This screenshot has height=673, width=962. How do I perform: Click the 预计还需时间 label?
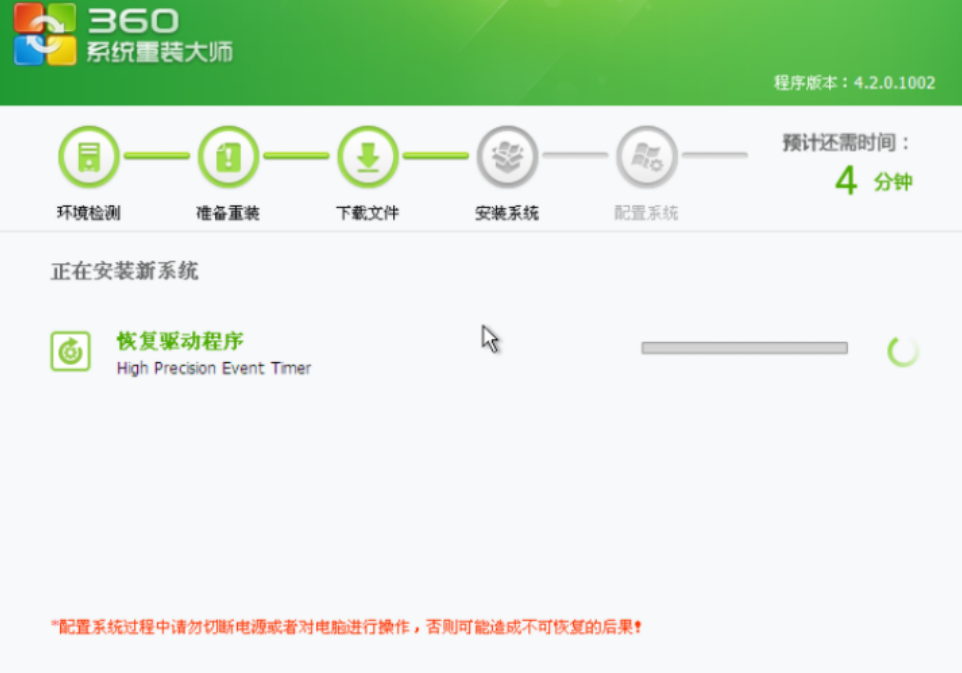(x=846, y=143)
